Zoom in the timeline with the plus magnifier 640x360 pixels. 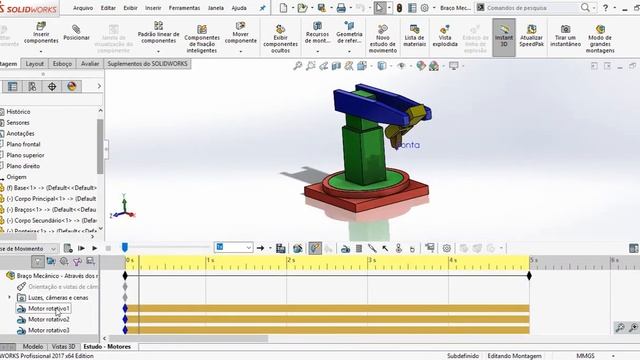tap(633, 328)
